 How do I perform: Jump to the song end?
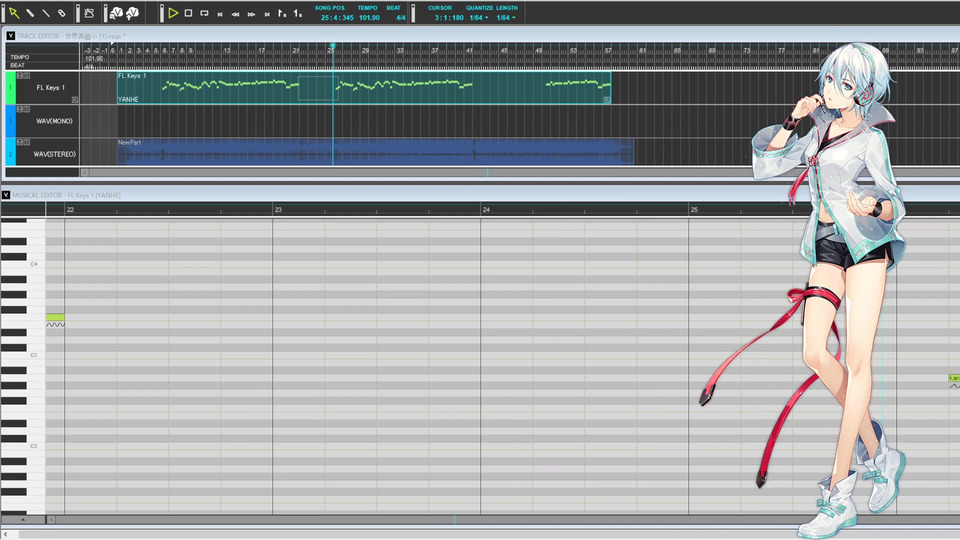[x=267, y=13]
